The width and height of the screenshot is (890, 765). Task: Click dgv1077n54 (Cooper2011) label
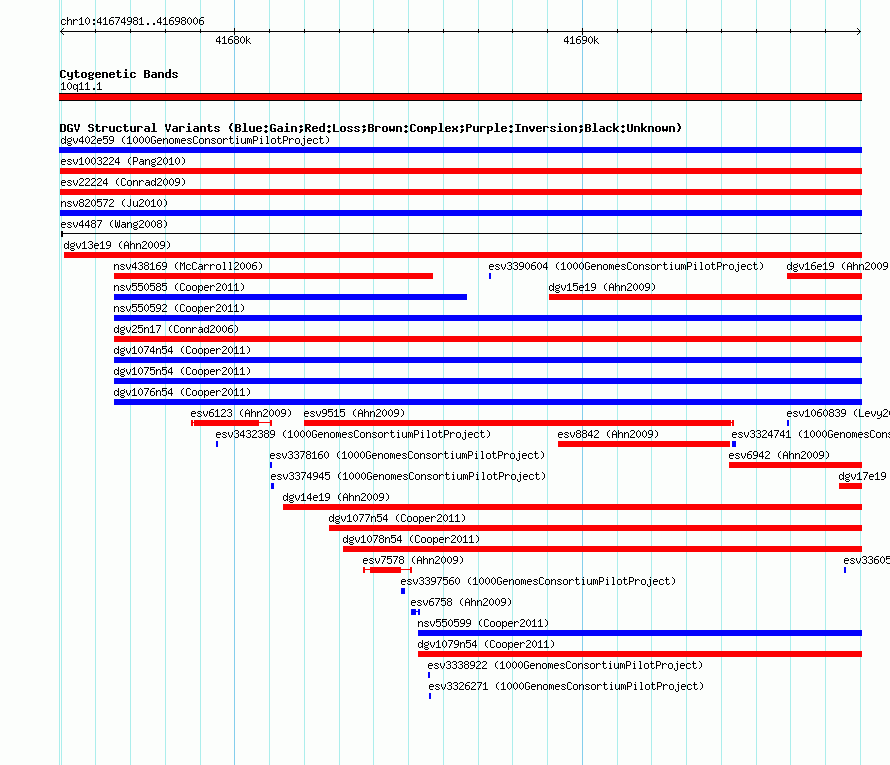[x=397, y=518]
